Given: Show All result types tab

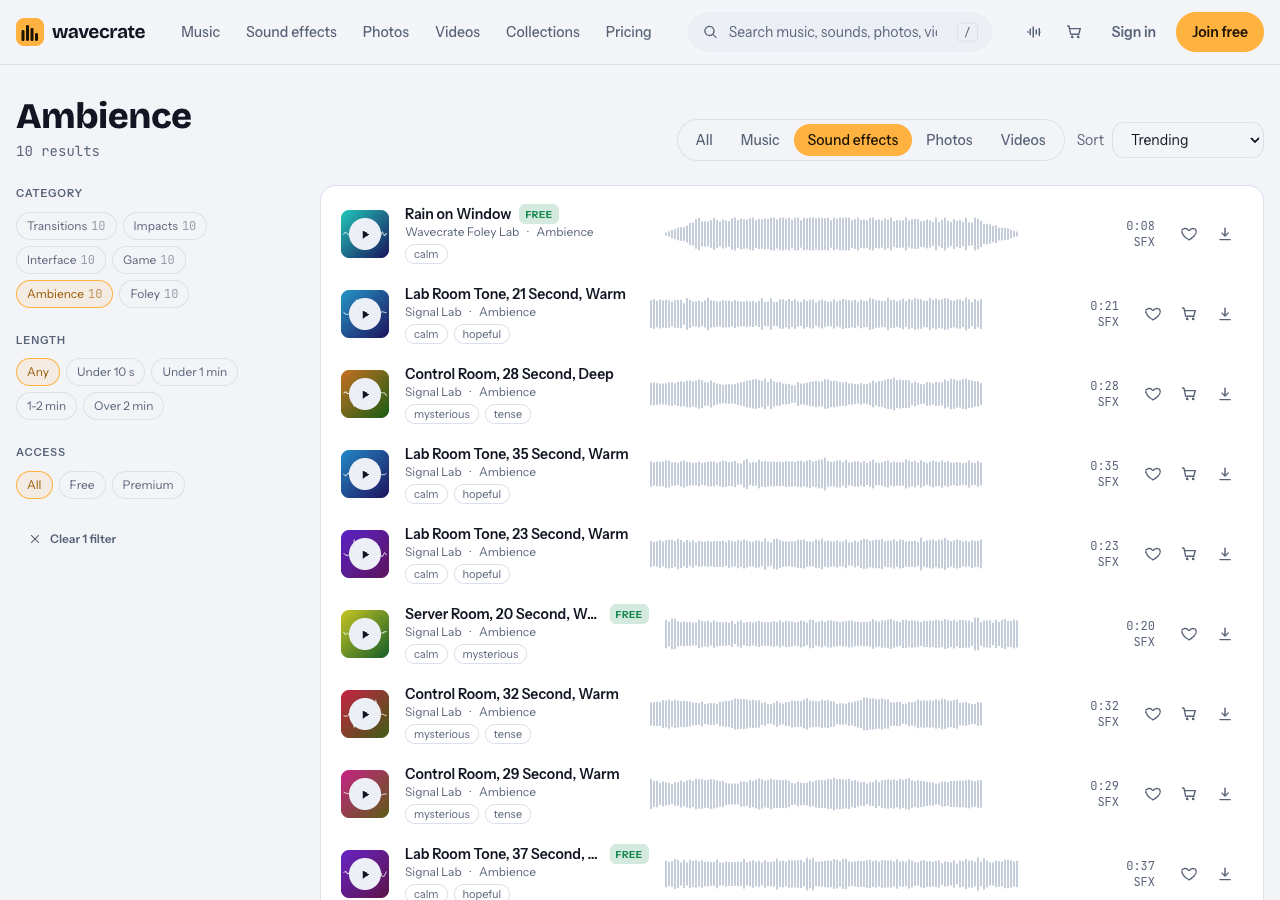Looking at the screenshot, I should tap(704, 140).
